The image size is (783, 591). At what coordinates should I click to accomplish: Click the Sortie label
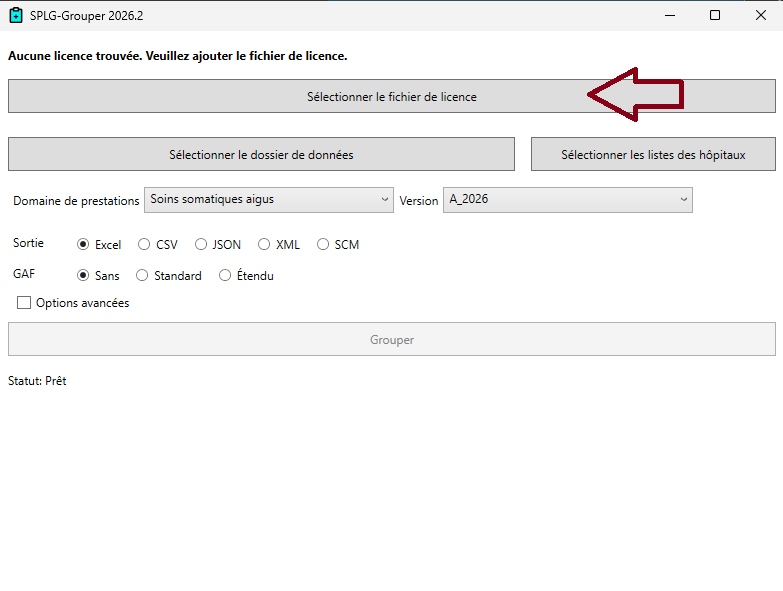coord(28,243)
